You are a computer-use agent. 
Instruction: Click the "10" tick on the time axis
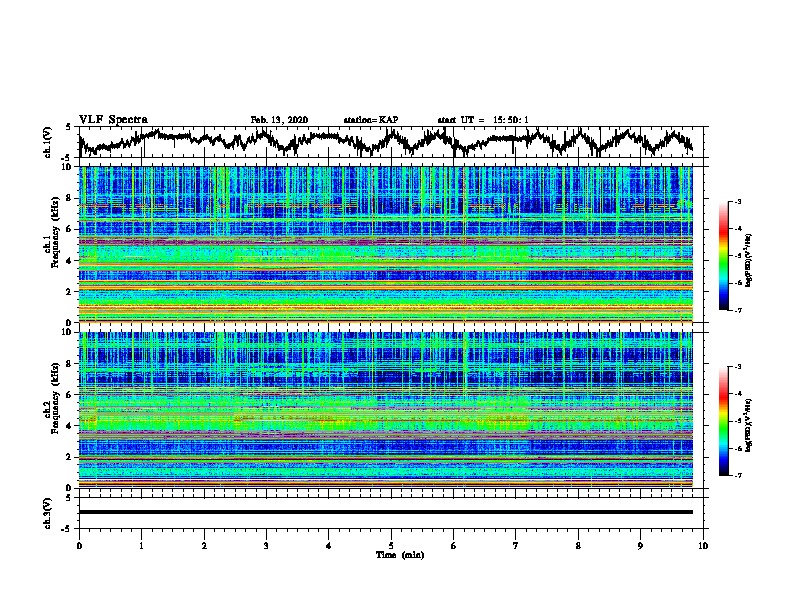pos(703,546)
